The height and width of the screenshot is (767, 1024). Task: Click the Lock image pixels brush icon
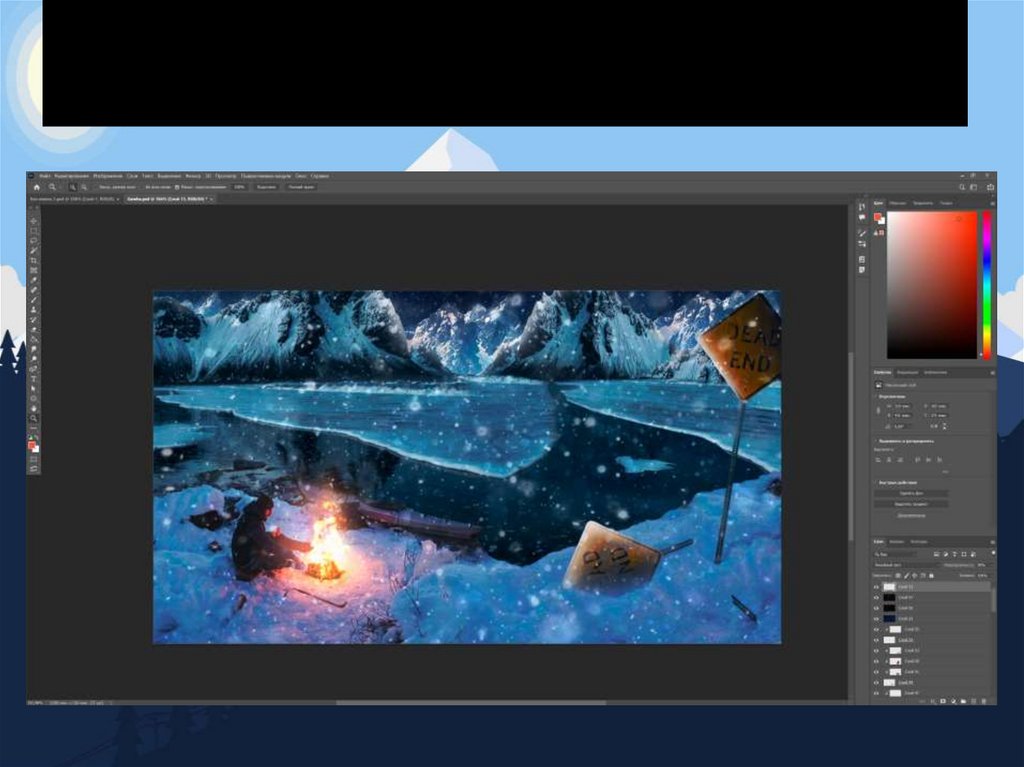pos(906,576)
